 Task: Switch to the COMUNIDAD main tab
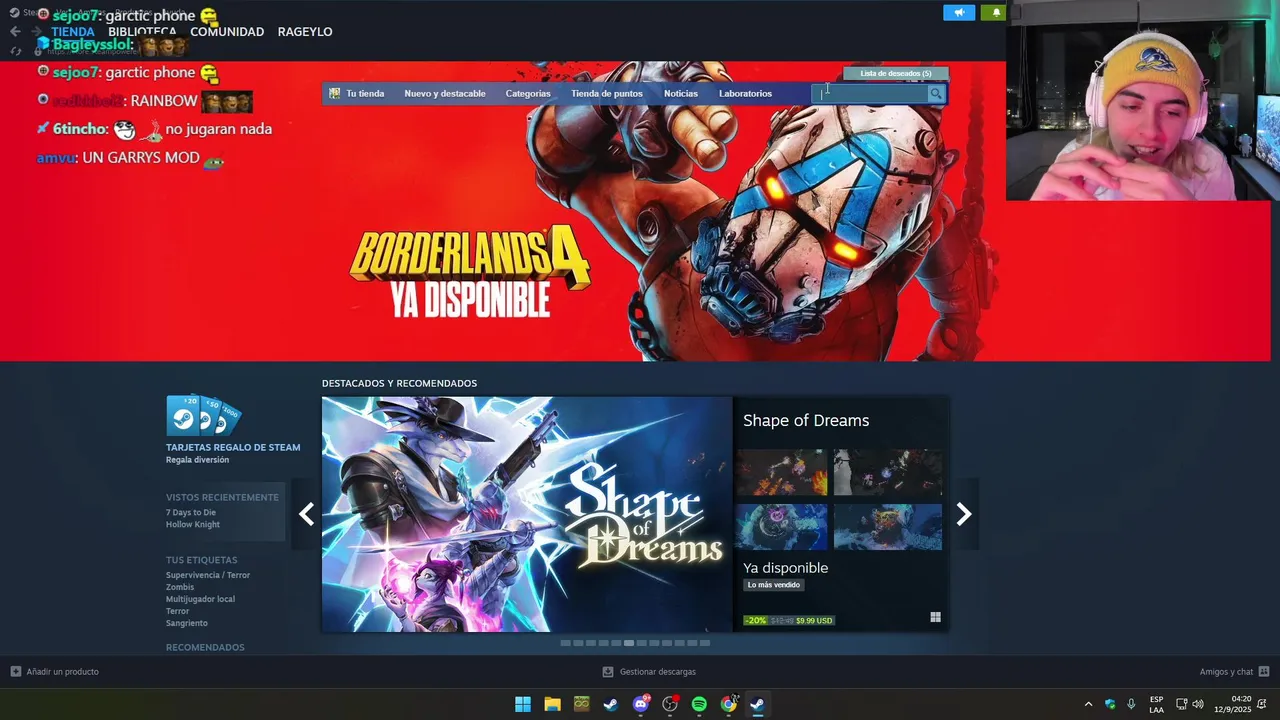(x=227, y=32)
